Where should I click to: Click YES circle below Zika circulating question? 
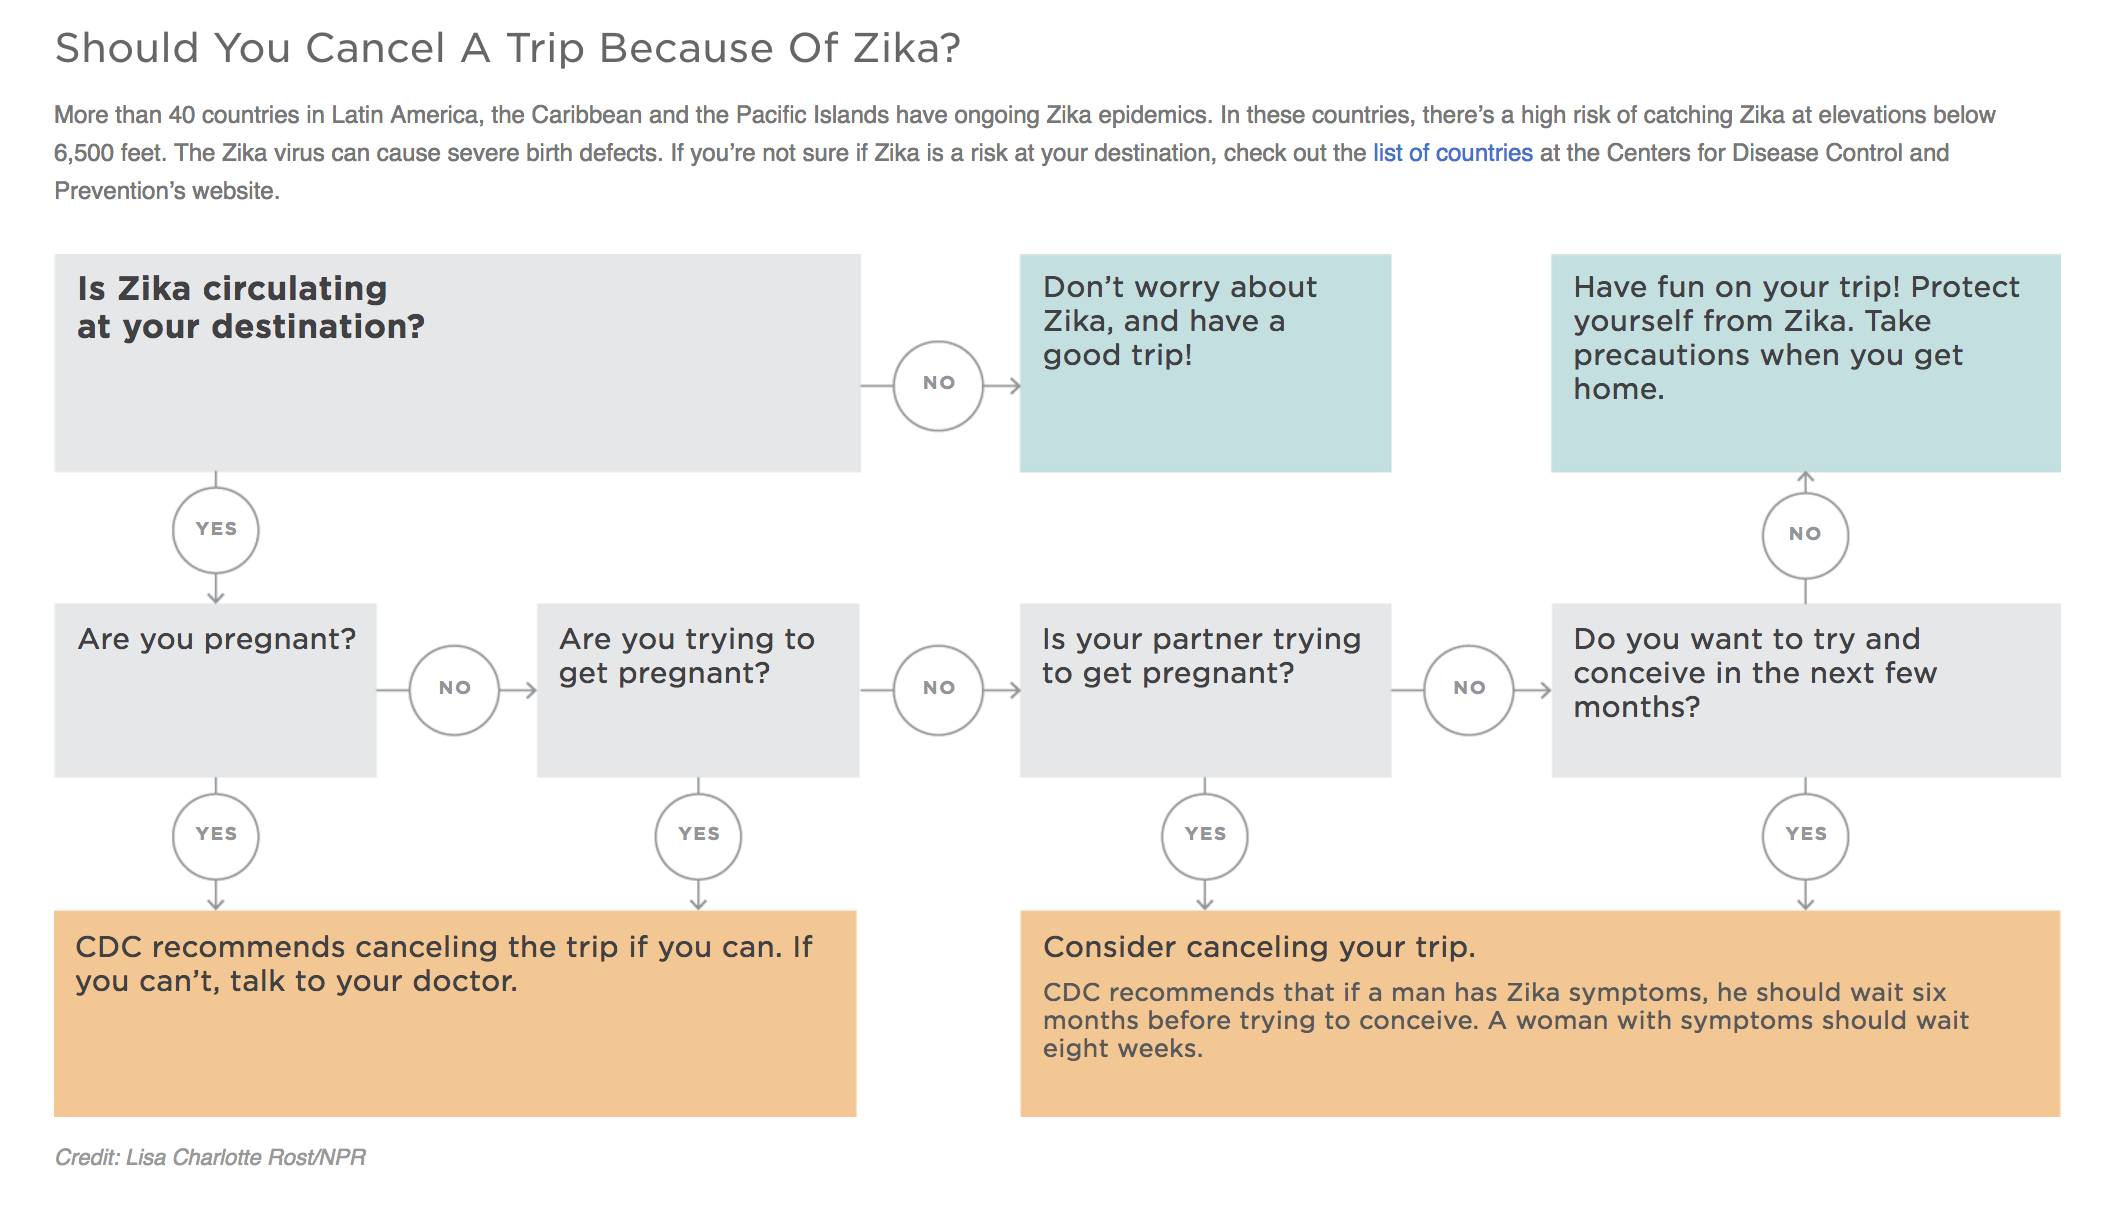216,530
